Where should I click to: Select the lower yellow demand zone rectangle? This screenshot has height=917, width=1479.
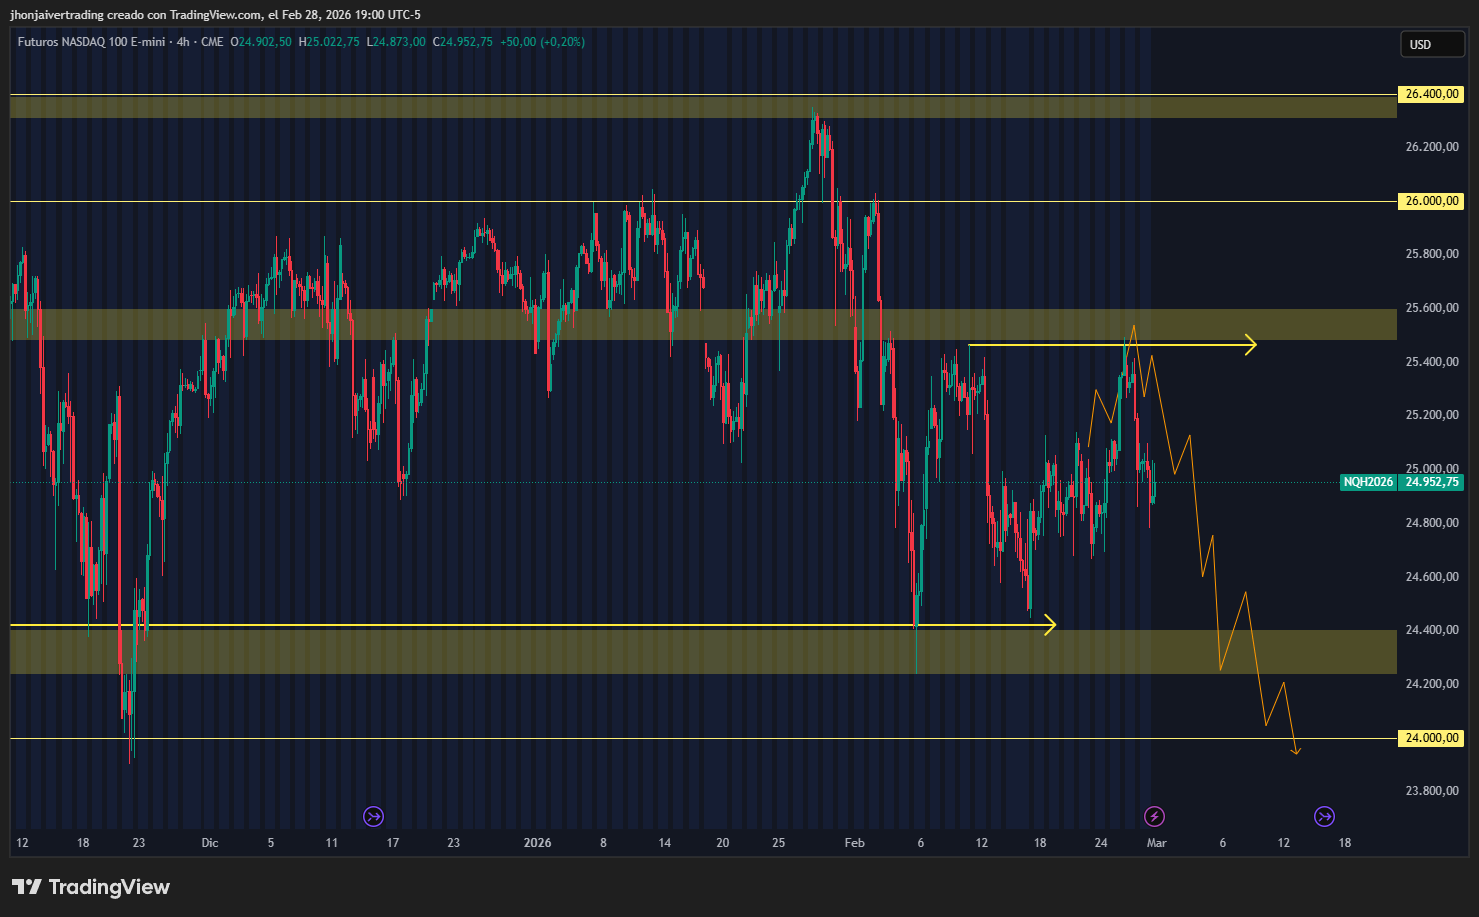point(600,650)
